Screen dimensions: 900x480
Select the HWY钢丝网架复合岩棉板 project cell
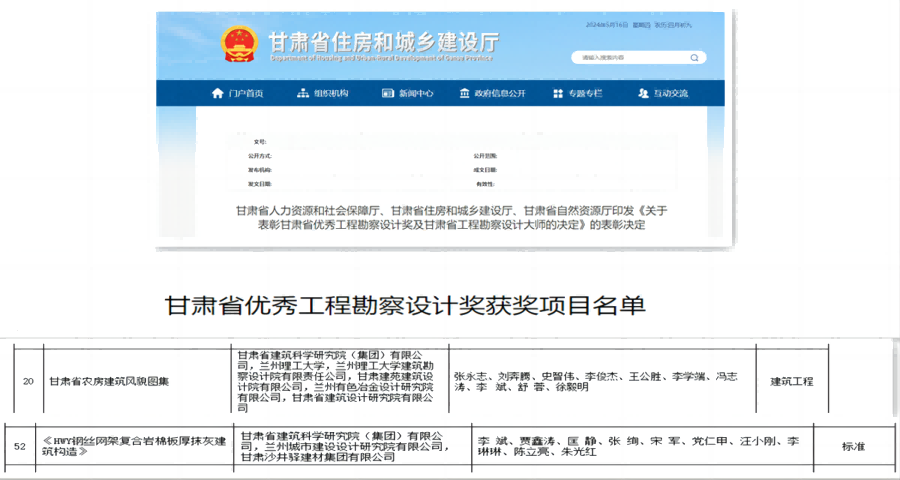pyautogui.click(x=134, y=446)
